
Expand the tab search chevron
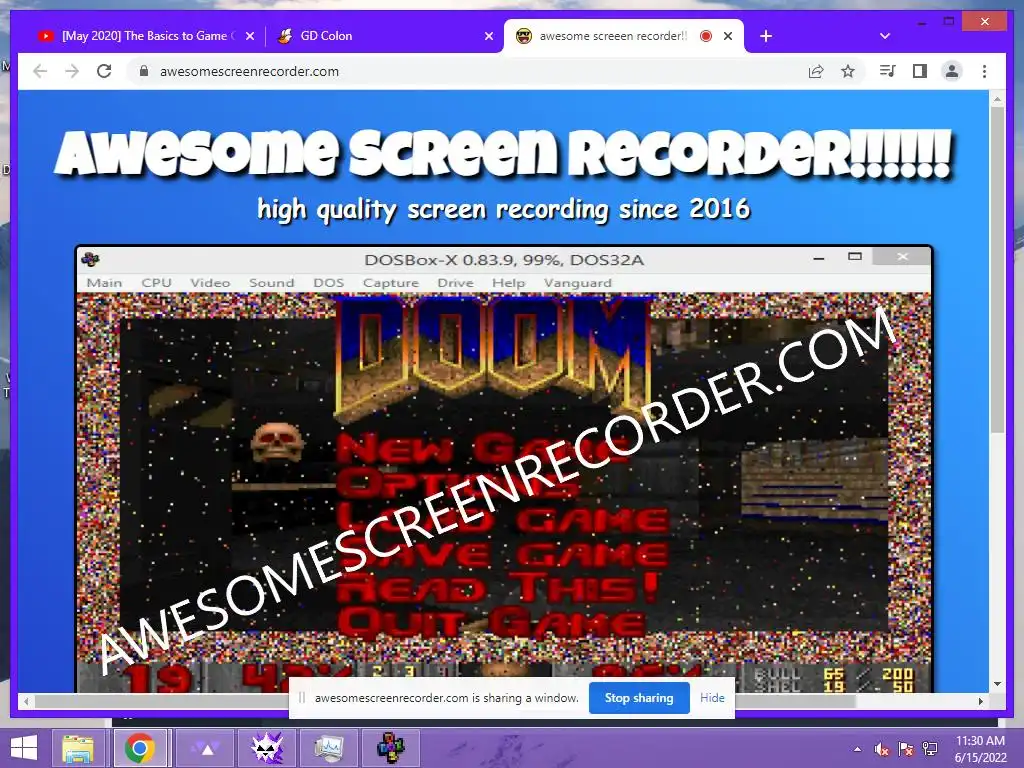885,36
